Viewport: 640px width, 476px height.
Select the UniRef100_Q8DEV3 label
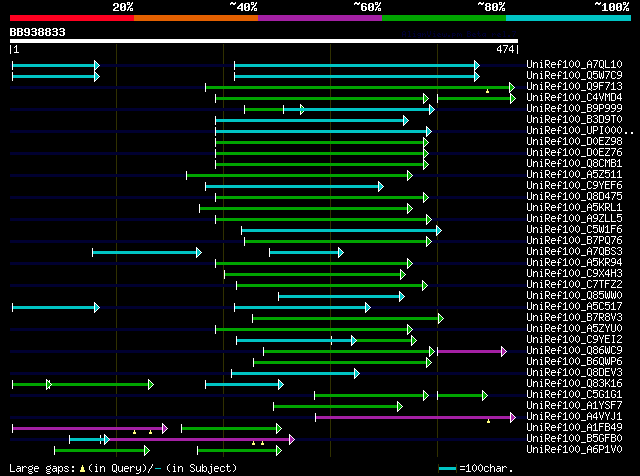[574, 373]
